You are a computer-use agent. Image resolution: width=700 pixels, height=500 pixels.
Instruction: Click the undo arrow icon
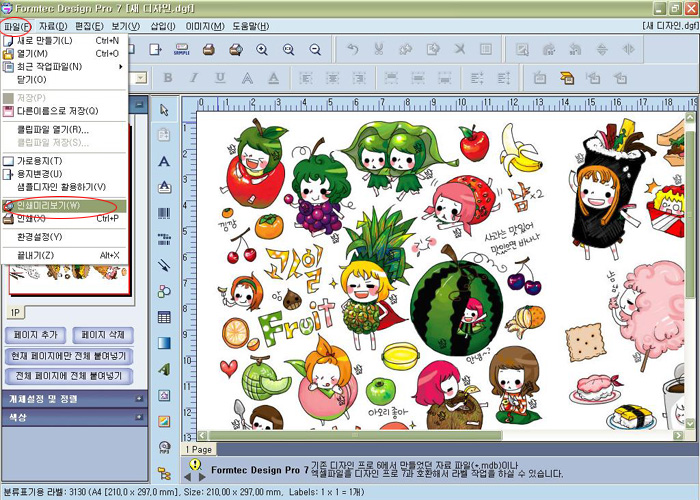352,49
